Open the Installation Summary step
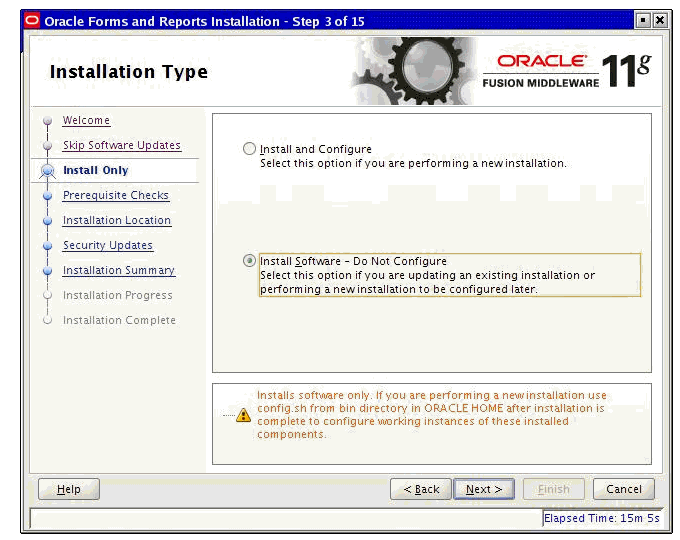The width and height of the screenshot is (680, 540). point(119,270)
